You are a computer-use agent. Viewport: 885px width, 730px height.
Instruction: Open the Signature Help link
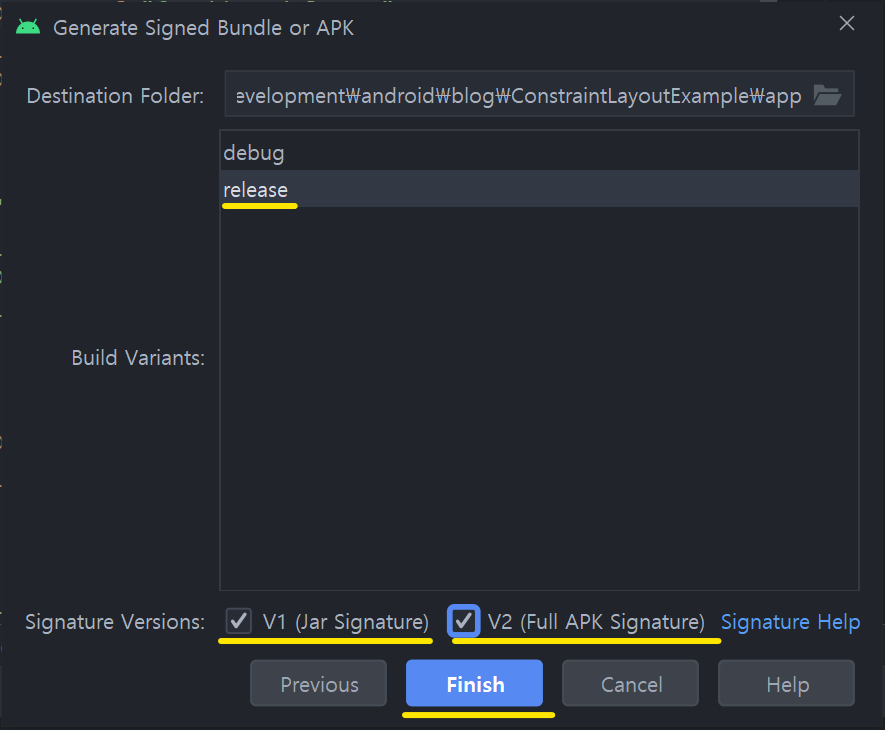pyautogui.click(x=790, y=622)
